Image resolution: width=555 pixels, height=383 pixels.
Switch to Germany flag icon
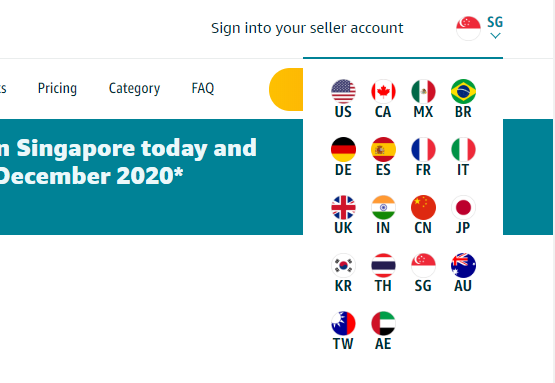tap(343, 149)
